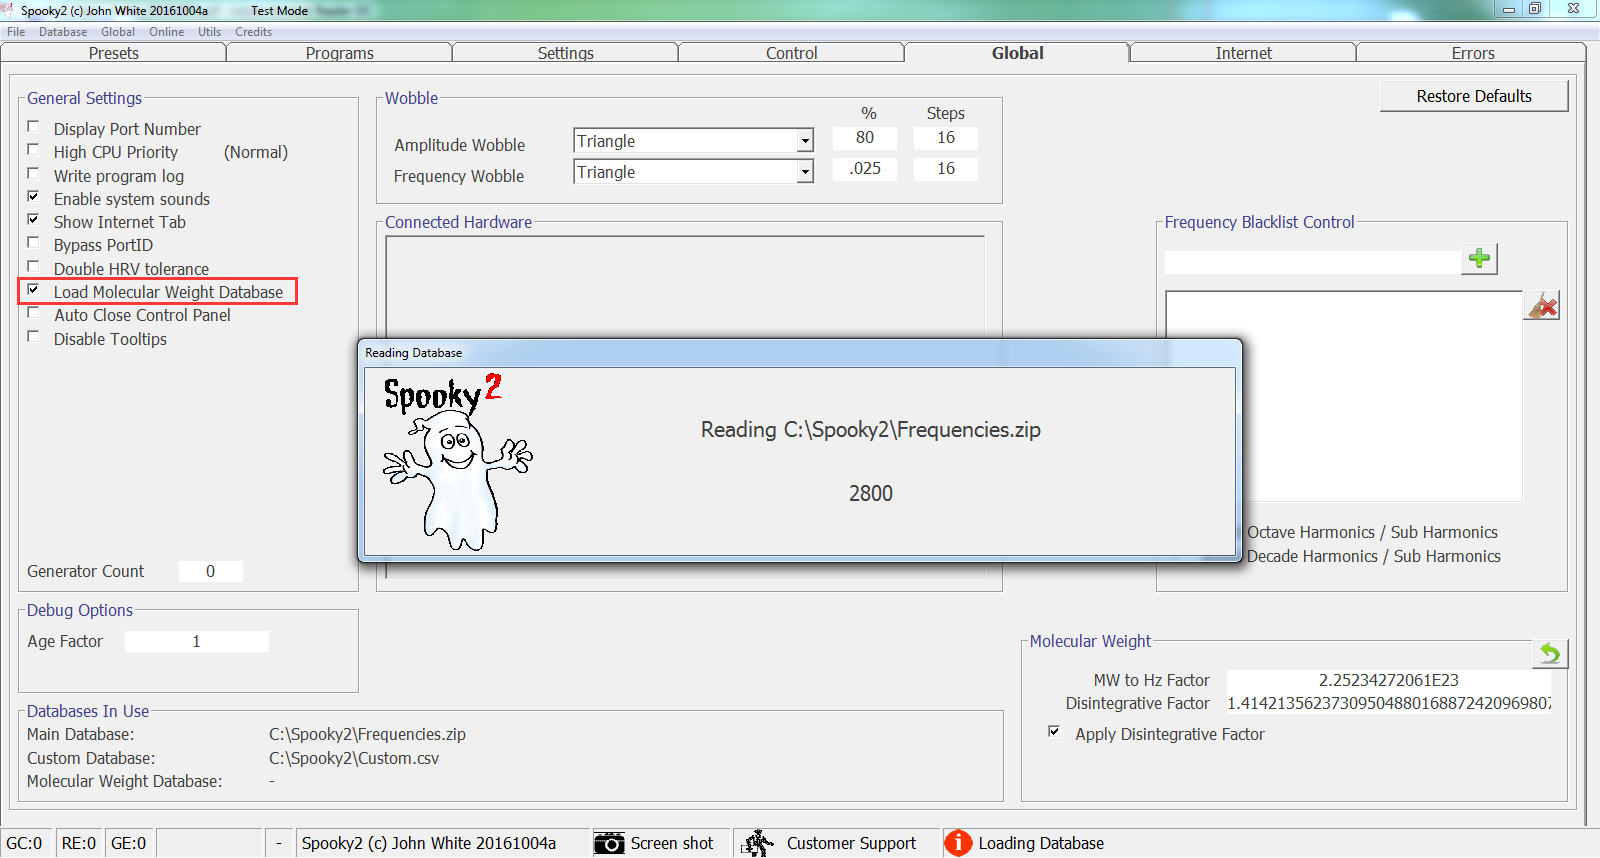Click Main Database path C:\Spooky2\Frequencies.zip
The width and height of the screenshot is (1600, 858).
pos(367,734)
